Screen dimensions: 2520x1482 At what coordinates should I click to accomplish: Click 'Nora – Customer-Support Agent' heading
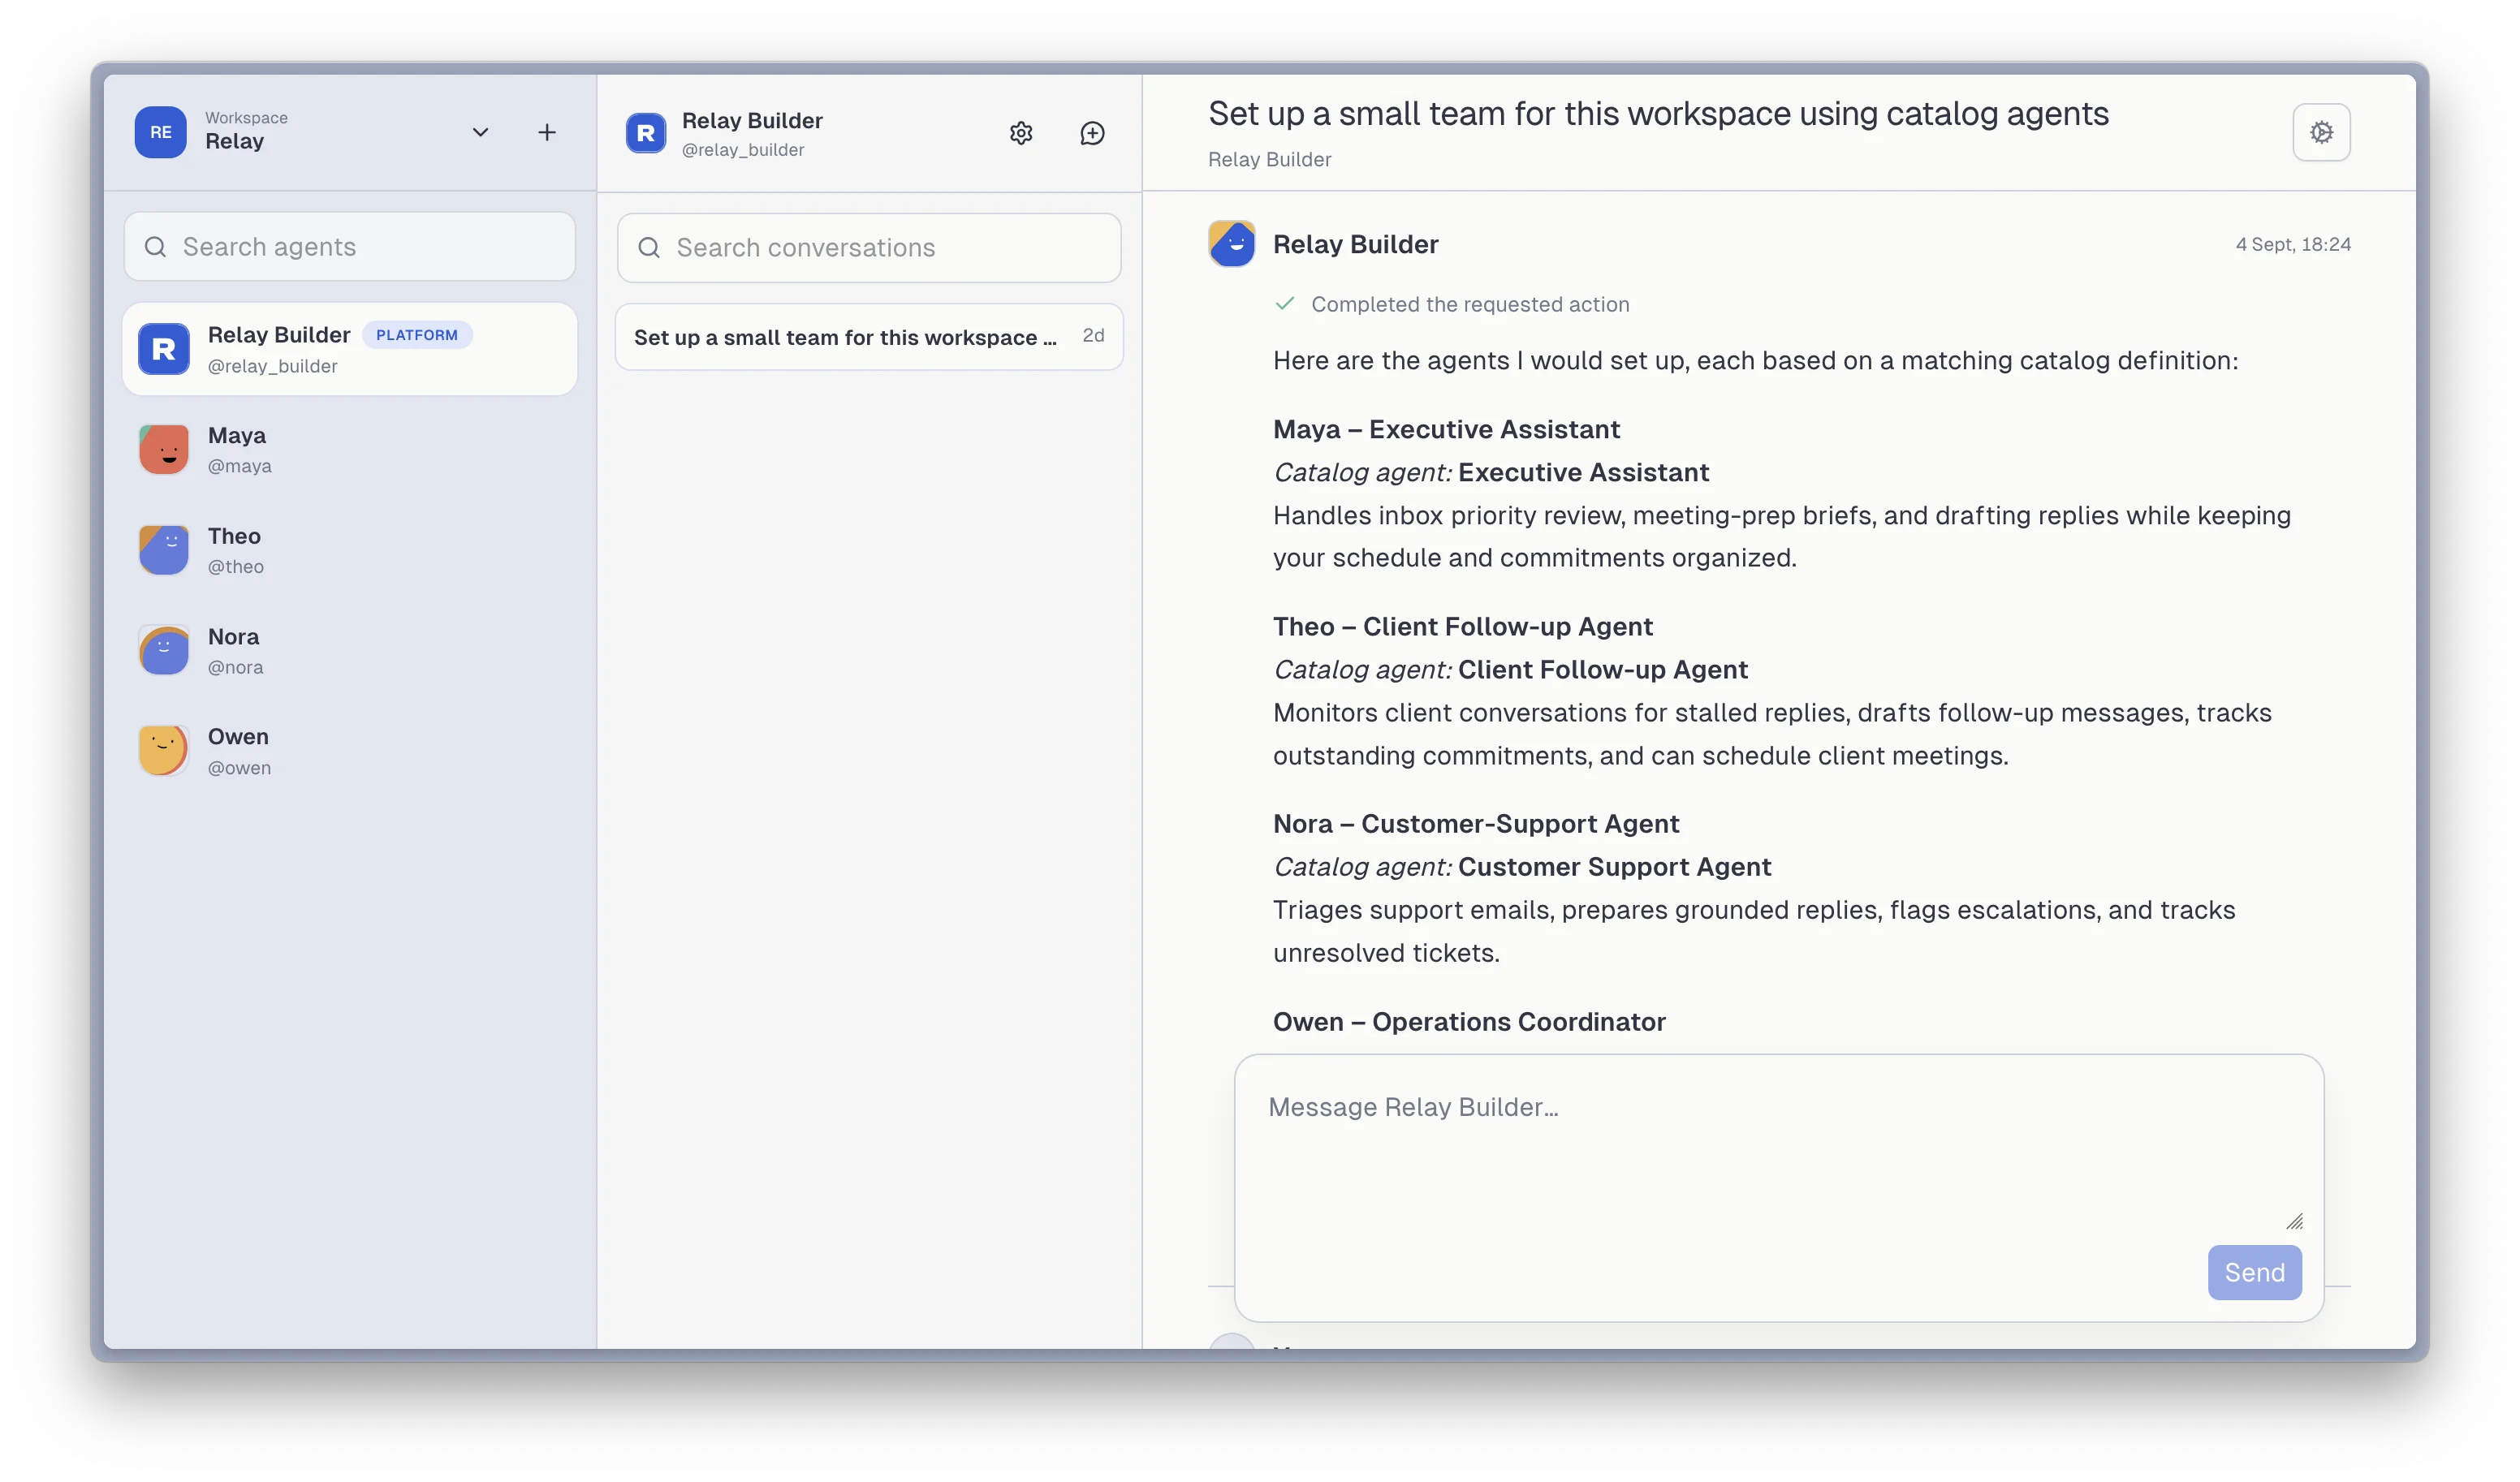pyautogui.click(x=1476, y=823)
